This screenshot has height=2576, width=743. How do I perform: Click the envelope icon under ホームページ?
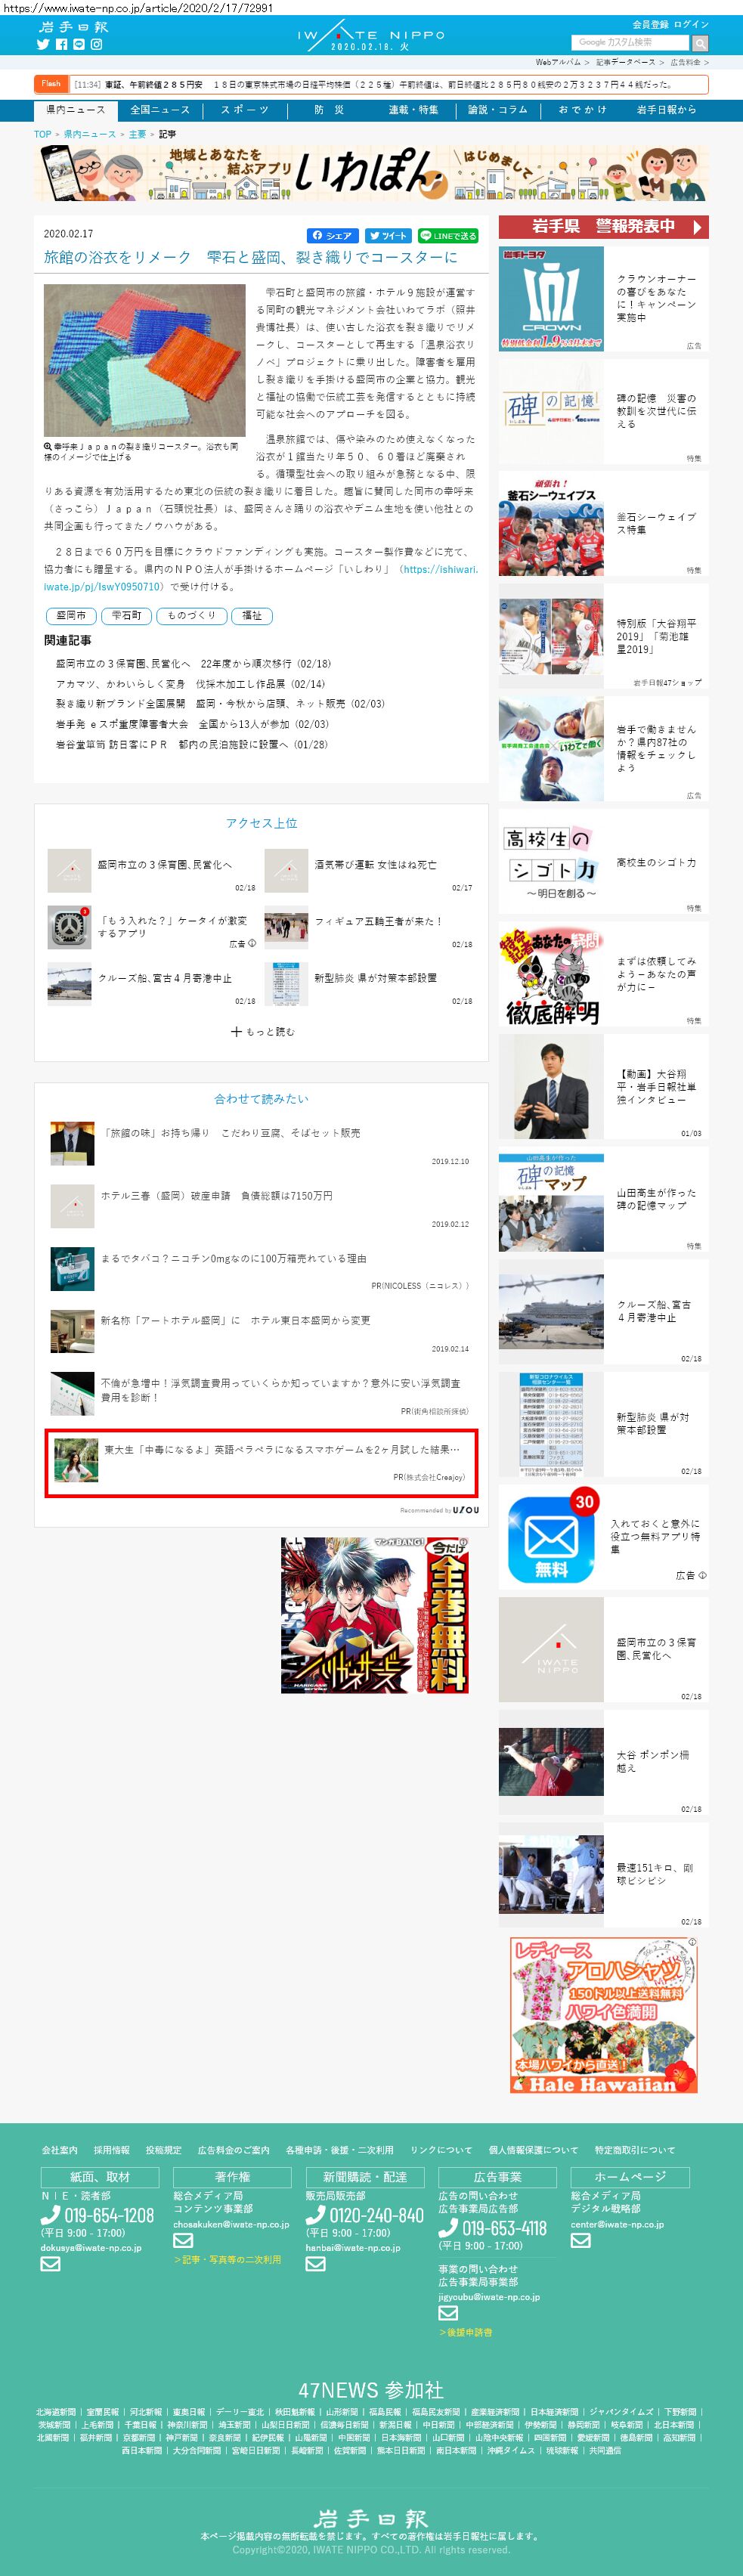point(580,2241)
